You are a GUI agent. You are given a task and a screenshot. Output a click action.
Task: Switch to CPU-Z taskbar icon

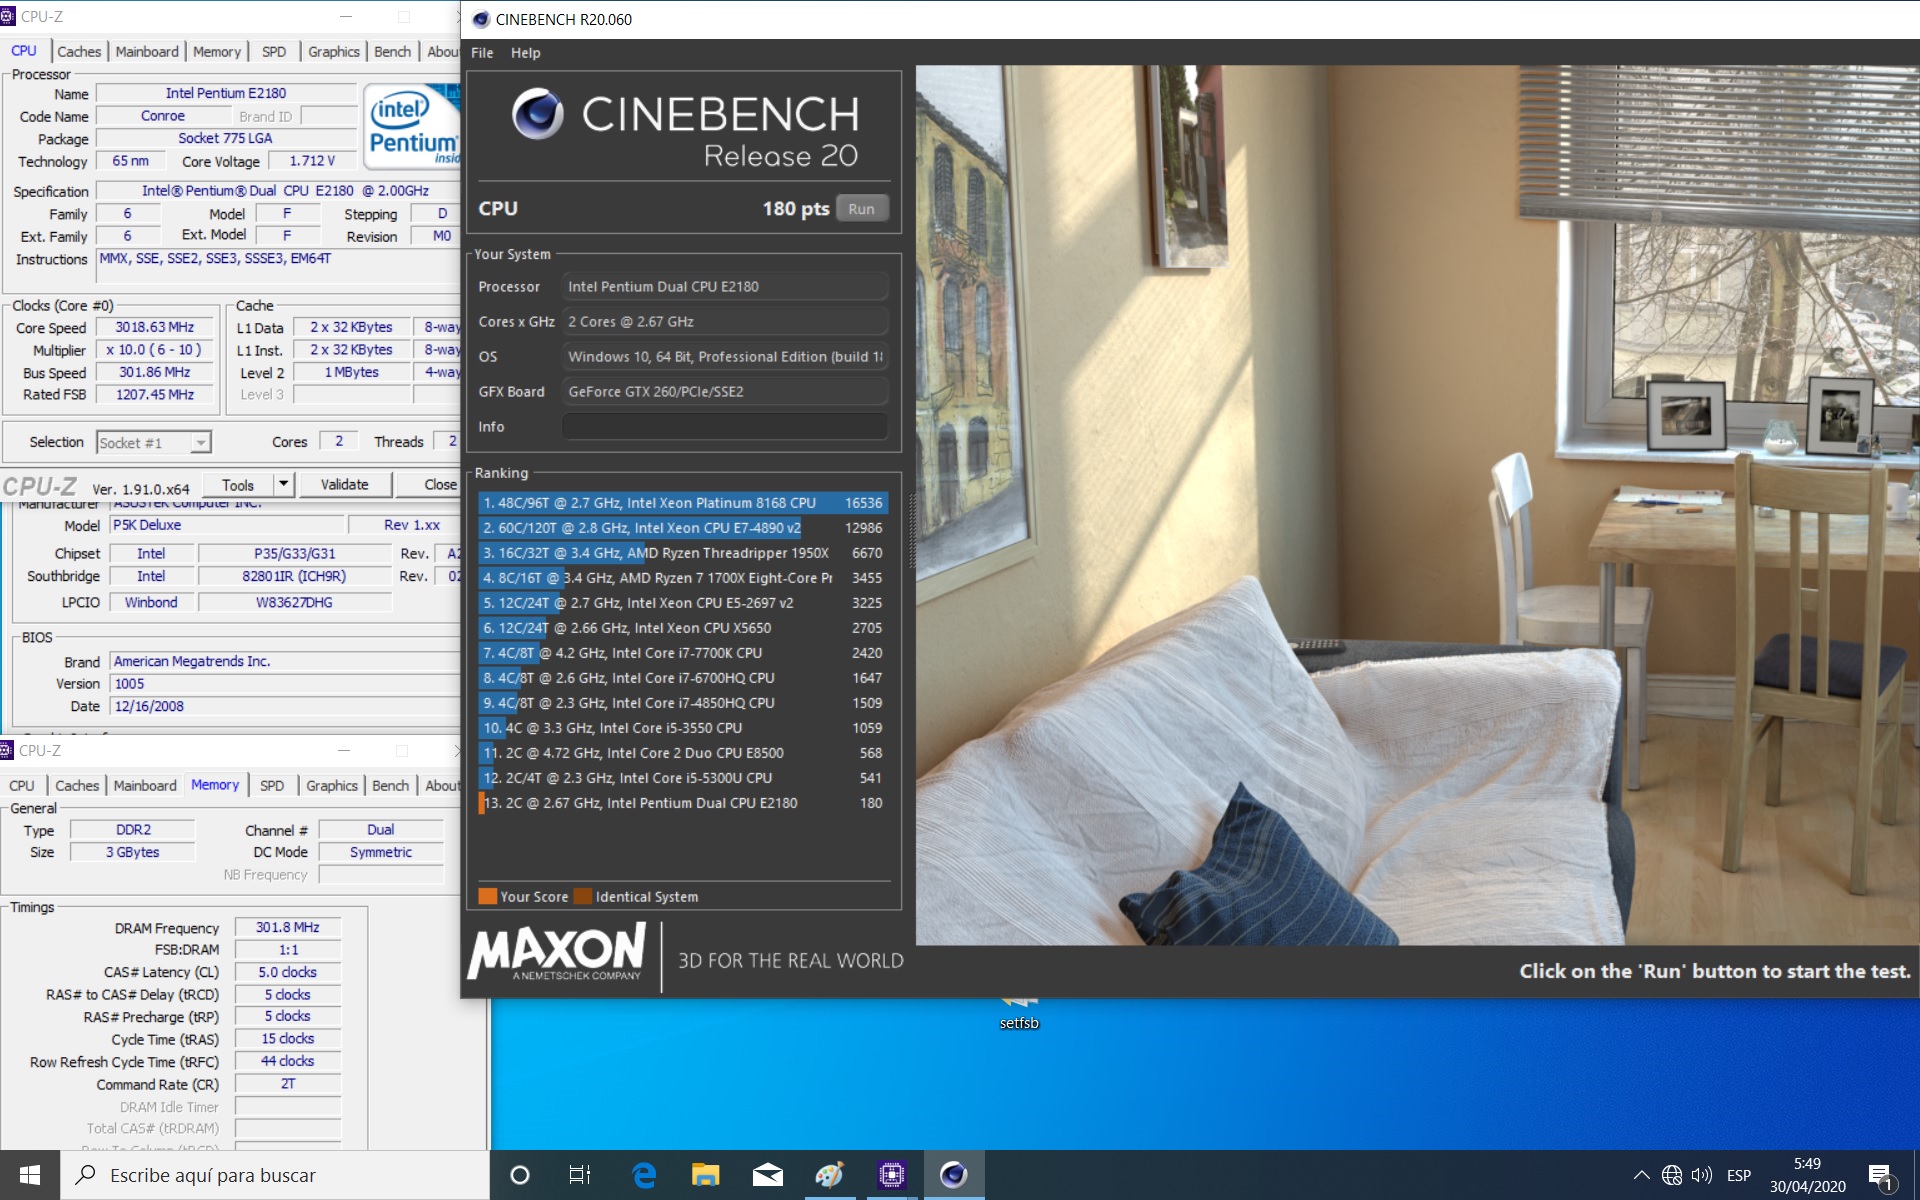coord(891,1175)
